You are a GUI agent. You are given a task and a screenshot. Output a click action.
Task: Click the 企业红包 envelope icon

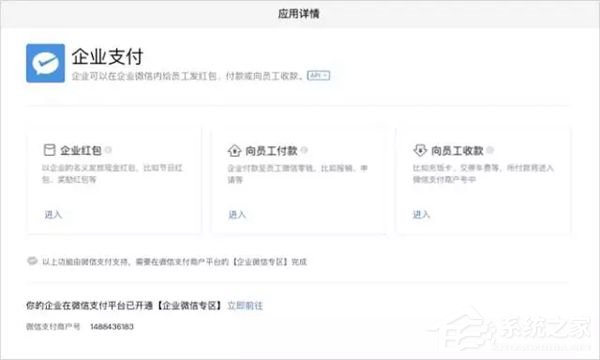point(49,150)
